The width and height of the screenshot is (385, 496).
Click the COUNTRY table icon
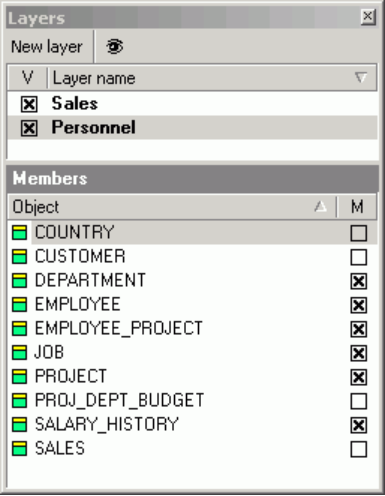(20, 232)
